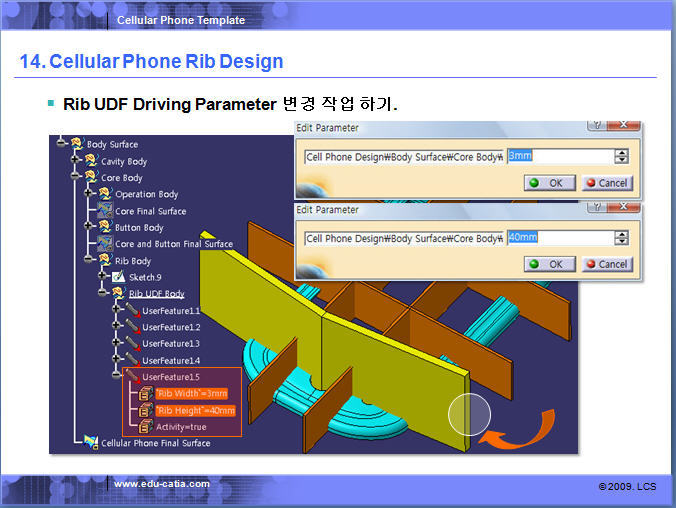Screen dimensions: 676x508
Task: Select the Sketch.9 sketch icon
Action: pos(118,277)
